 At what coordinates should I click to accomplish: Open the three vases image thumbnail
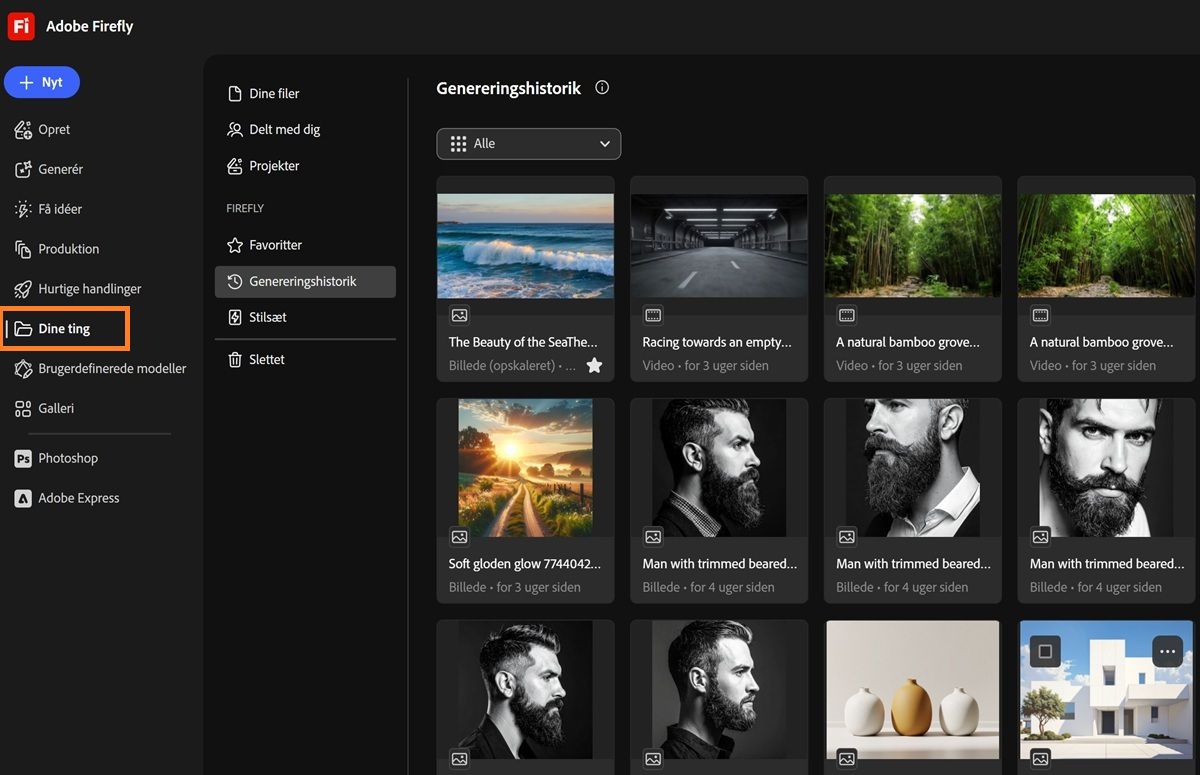pyautogui.click(x=913, y=689)
